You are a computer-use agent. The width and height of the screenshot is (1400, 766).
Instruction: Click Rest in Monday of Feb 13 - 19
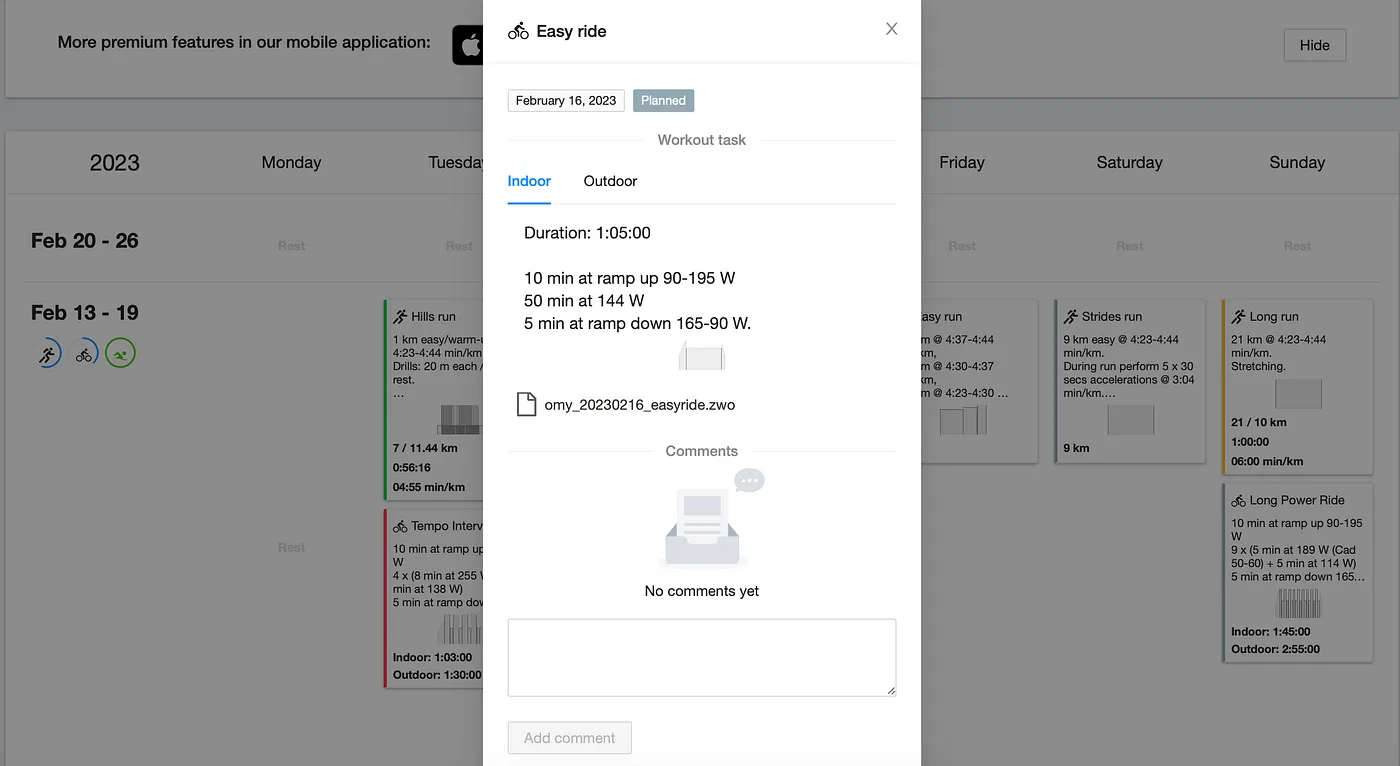click(291, 547)
